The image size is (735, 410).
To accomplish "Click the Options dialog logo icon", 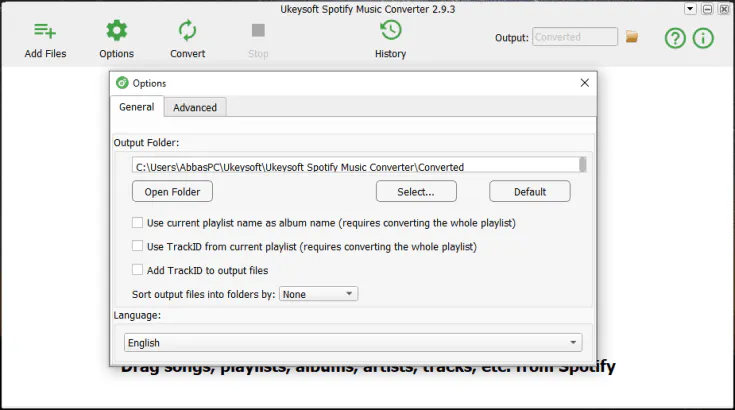I will pos(122,83).
